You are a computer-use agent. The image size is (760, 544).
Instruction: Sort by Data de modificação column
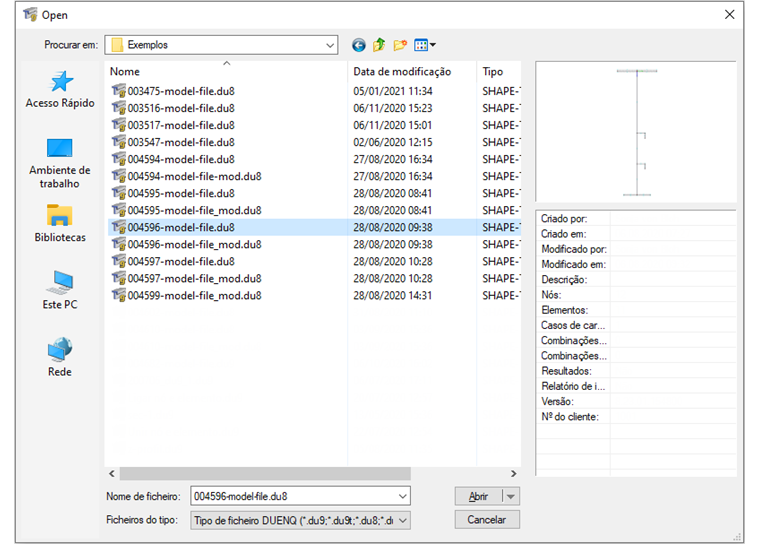[412, 71]
